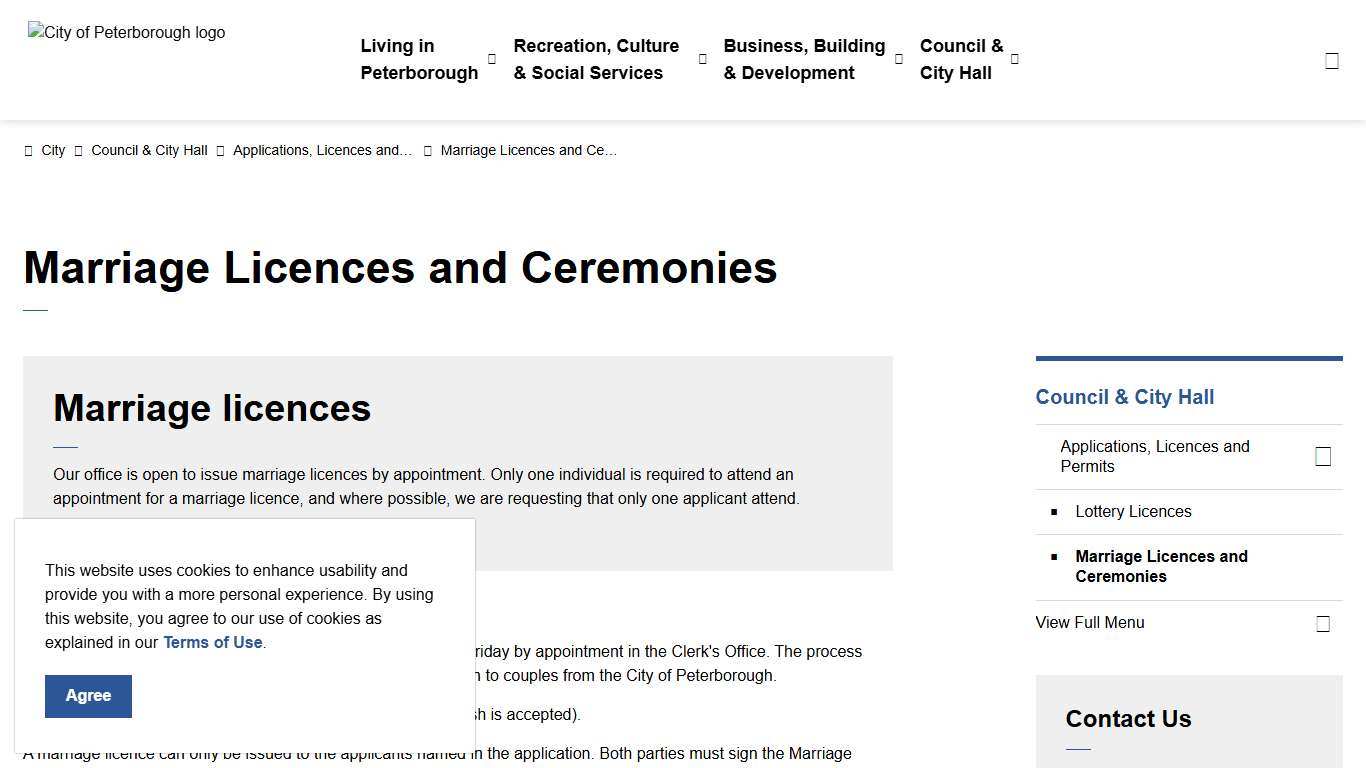Image resolution: width=1366 pixels, height=768 pixels.
Task: Click the Agree button for cookies
Action: pos(88,695)
